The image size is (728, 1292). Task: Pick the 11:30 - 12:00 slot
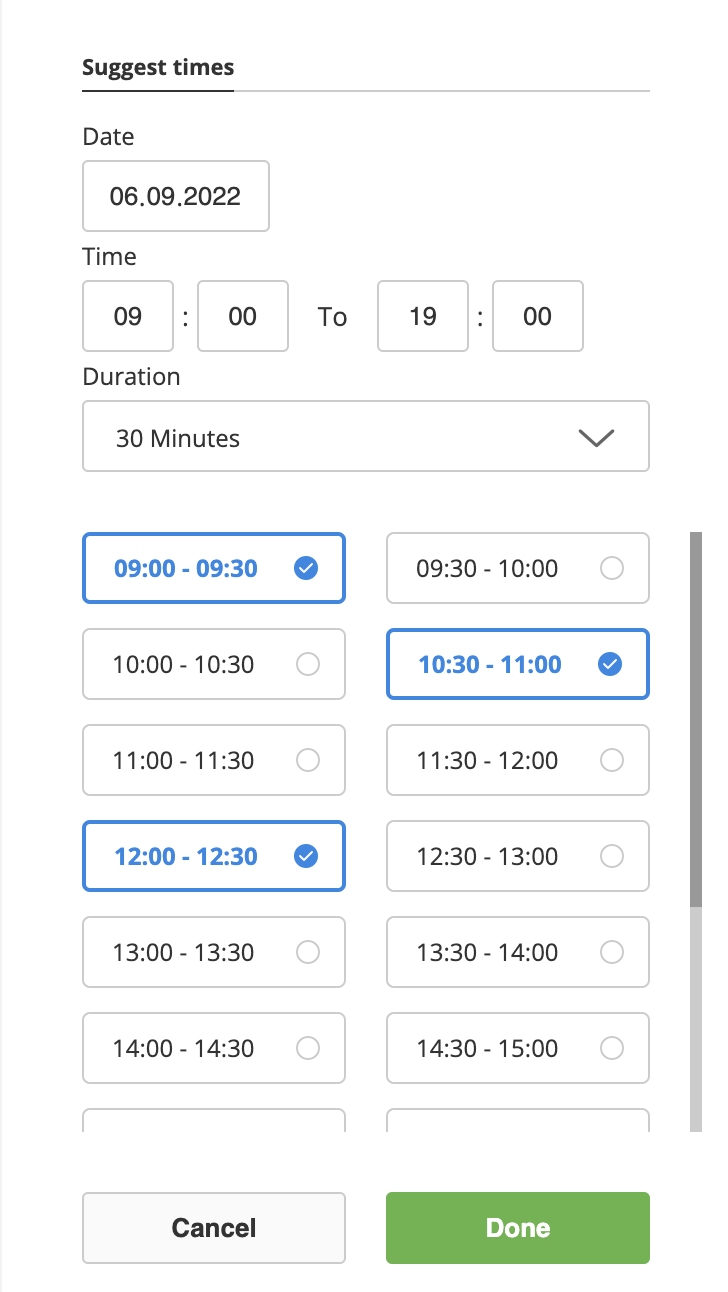click(x=517, y=760)
